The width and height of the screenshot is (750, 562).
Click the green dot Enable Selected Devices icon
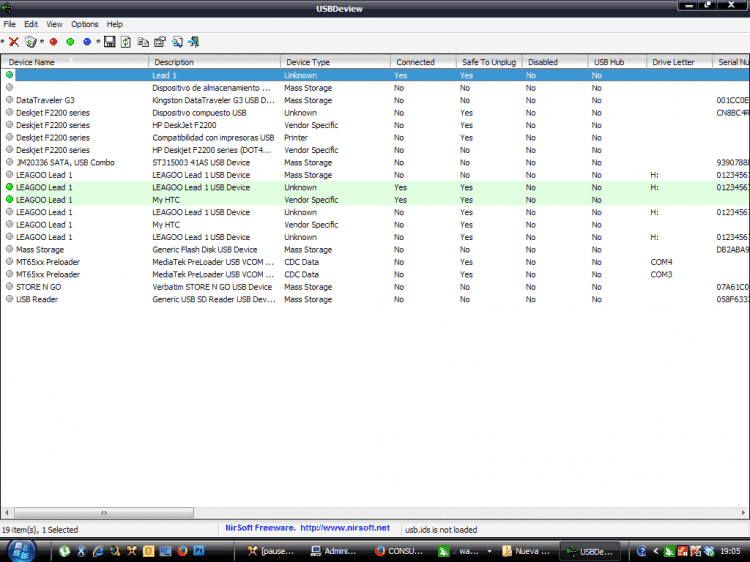(70, 42)
